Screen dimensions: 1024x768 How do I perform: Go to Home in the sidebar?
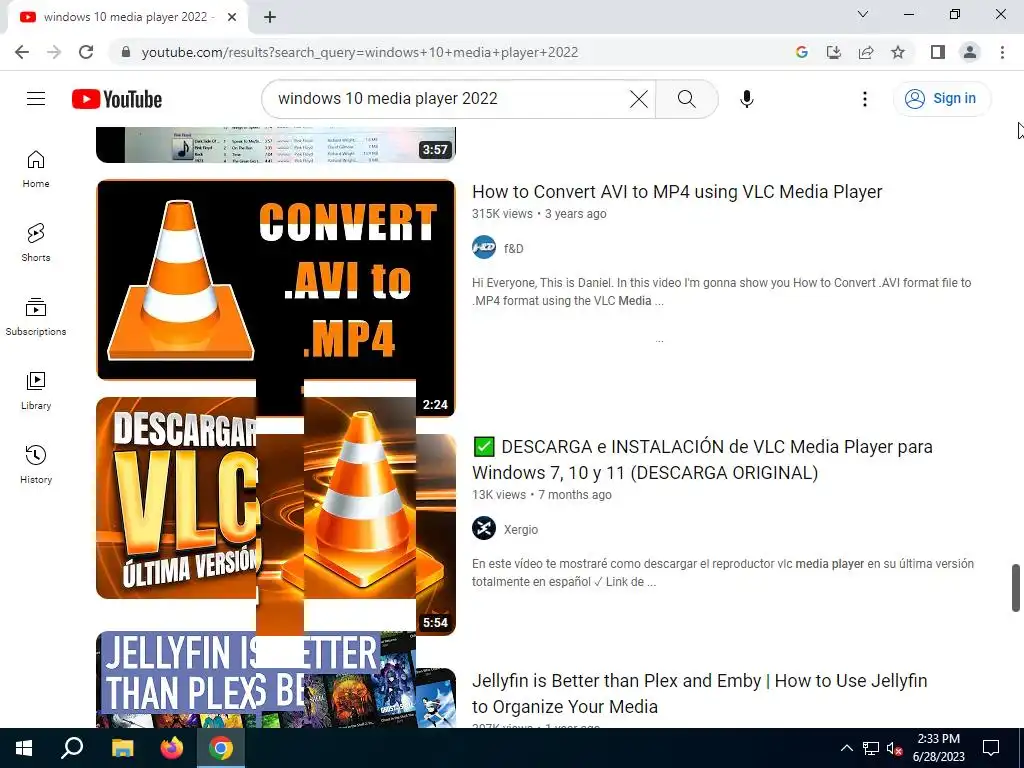(36, 169)
